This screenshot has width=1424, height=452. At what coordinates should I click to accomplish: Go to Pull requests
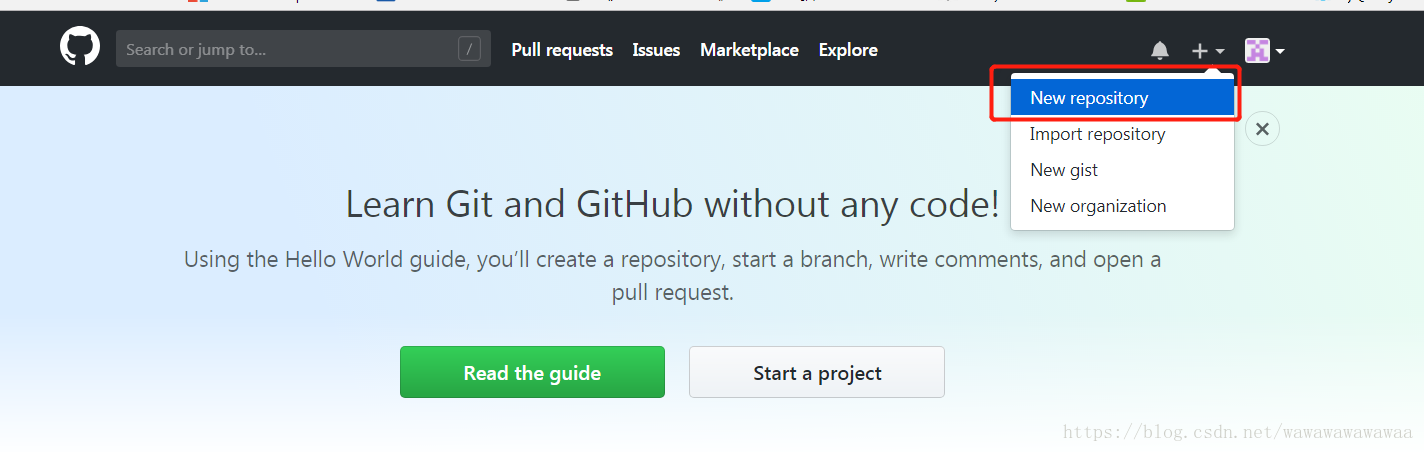(562, 50)
